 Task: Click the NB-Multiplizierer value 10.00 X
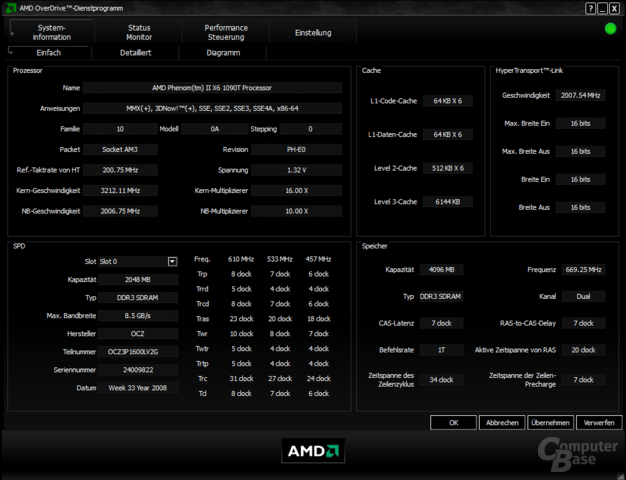pos(296,211)
